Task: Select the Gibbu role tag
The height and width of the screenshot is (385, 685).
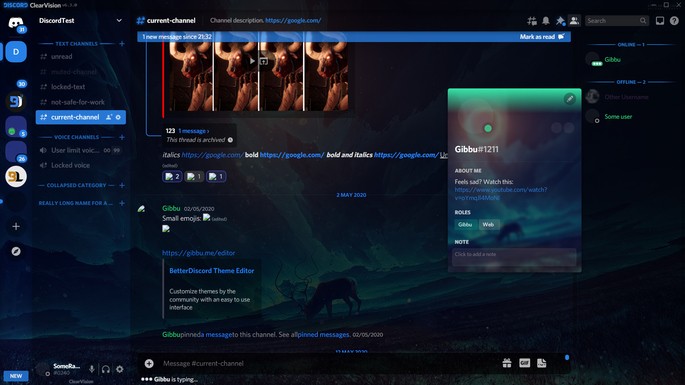Action: [x=465, y=225]
